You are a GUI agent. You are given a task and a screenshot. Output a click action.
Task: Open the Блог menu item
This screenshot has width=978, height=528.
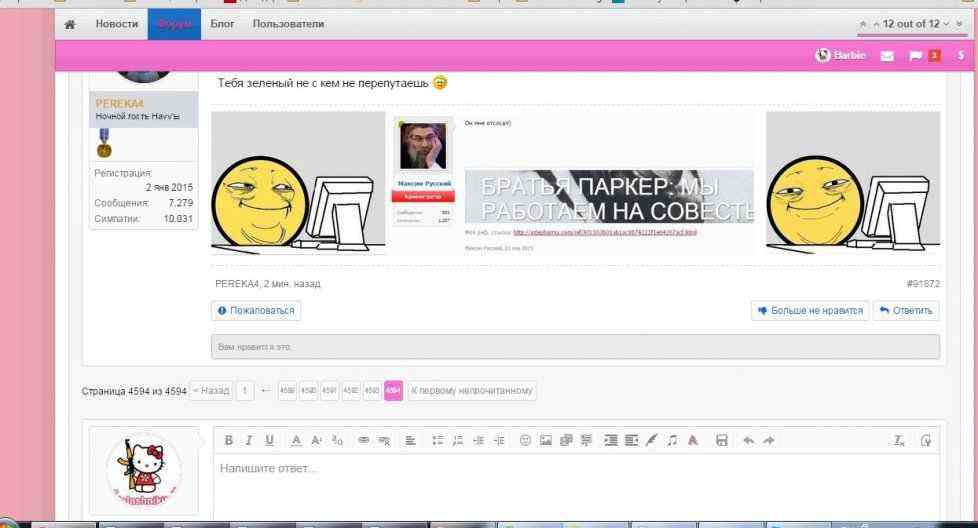click(221, 24)
